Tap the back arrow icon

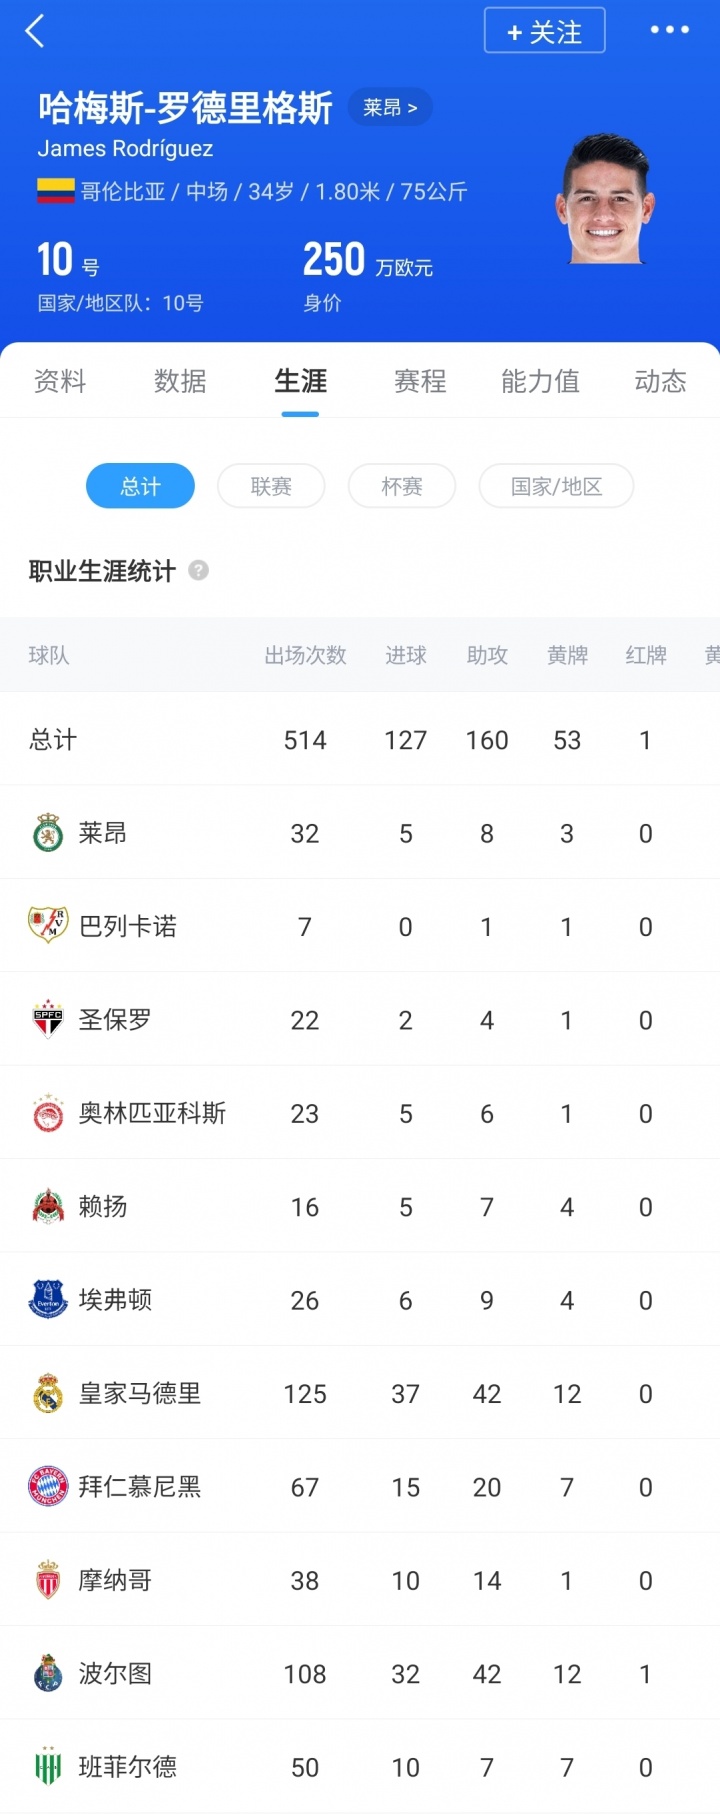(x=36, y=31)
